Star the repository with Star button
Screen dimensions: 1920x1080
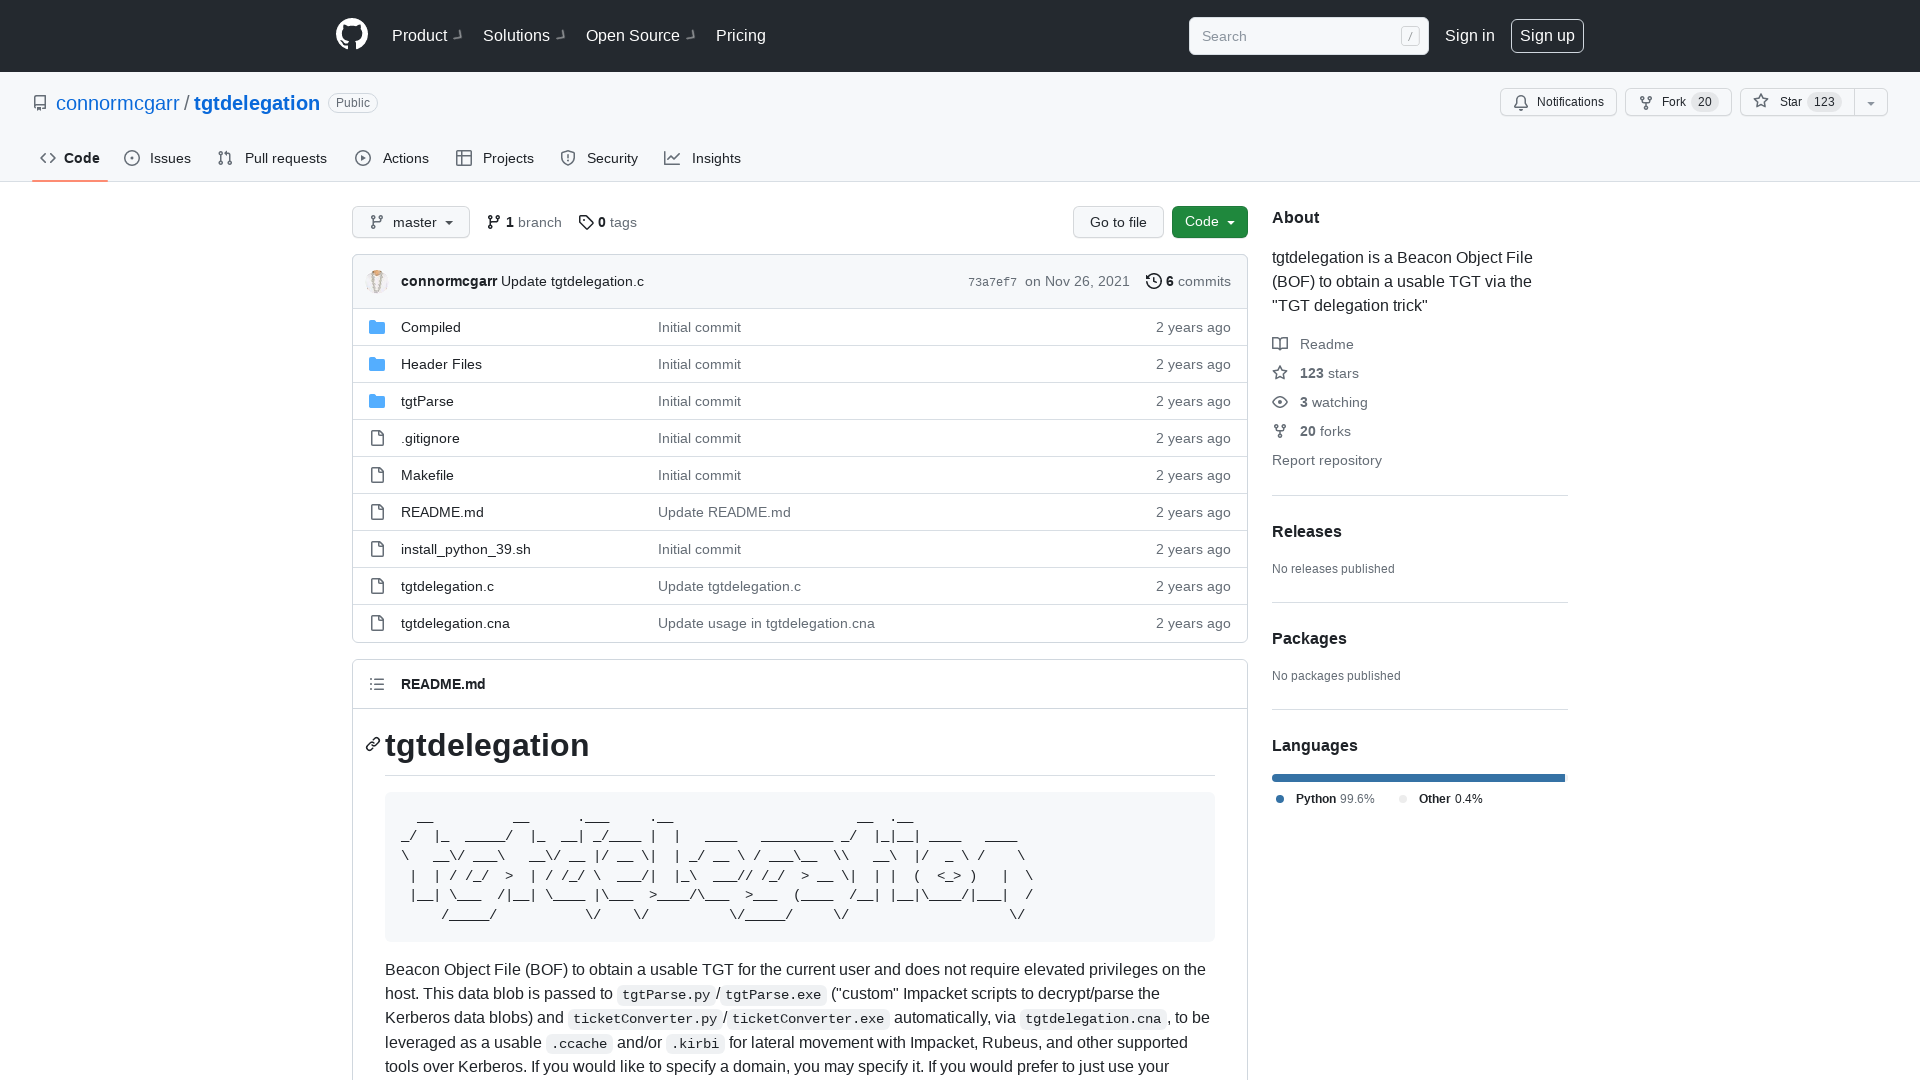coord(1797,102)
